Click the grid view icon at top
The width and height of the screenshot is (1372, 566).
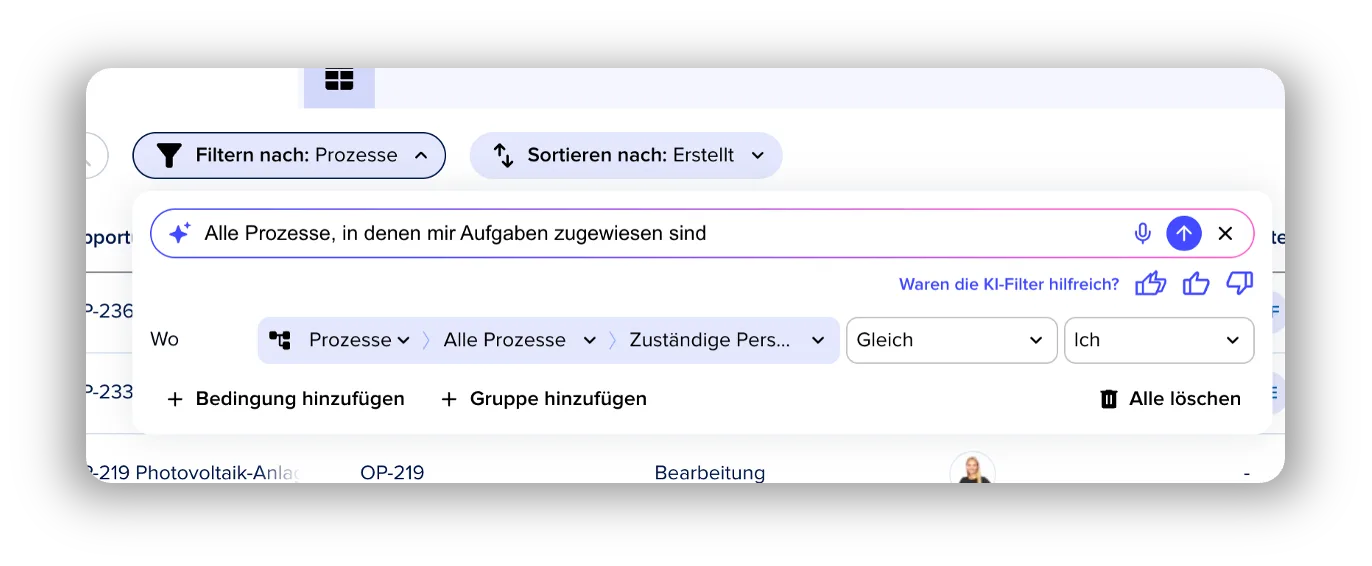pos(339,80)
